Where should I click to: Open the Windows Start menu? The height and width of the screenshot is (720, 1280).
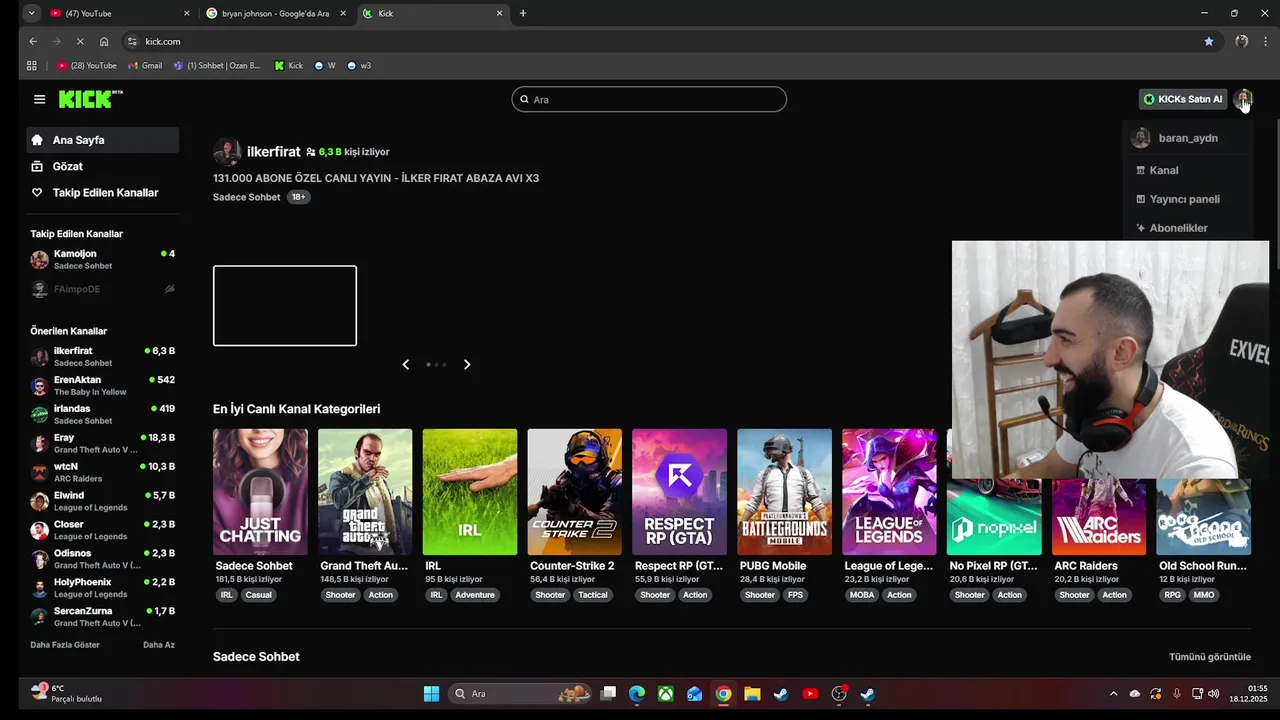pos(431,694)
